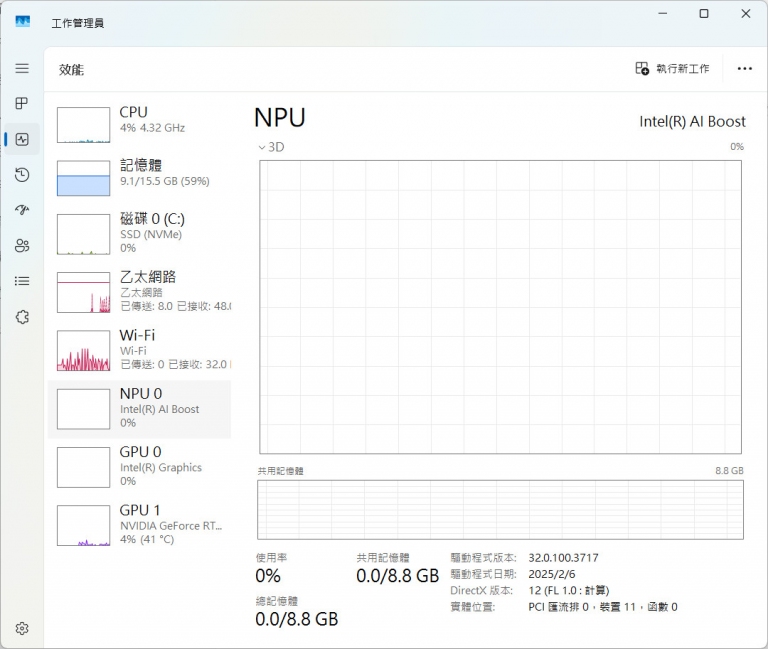Open the Startup apps page
This screenshot has width=768, height=649.
(22, 210)
